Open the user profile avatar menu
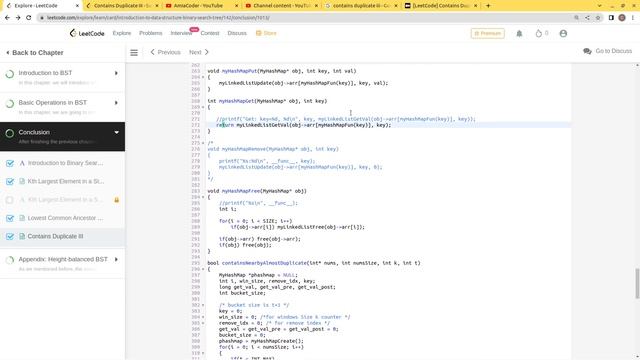This screenshot has width=640, height=360. (563, 33)
